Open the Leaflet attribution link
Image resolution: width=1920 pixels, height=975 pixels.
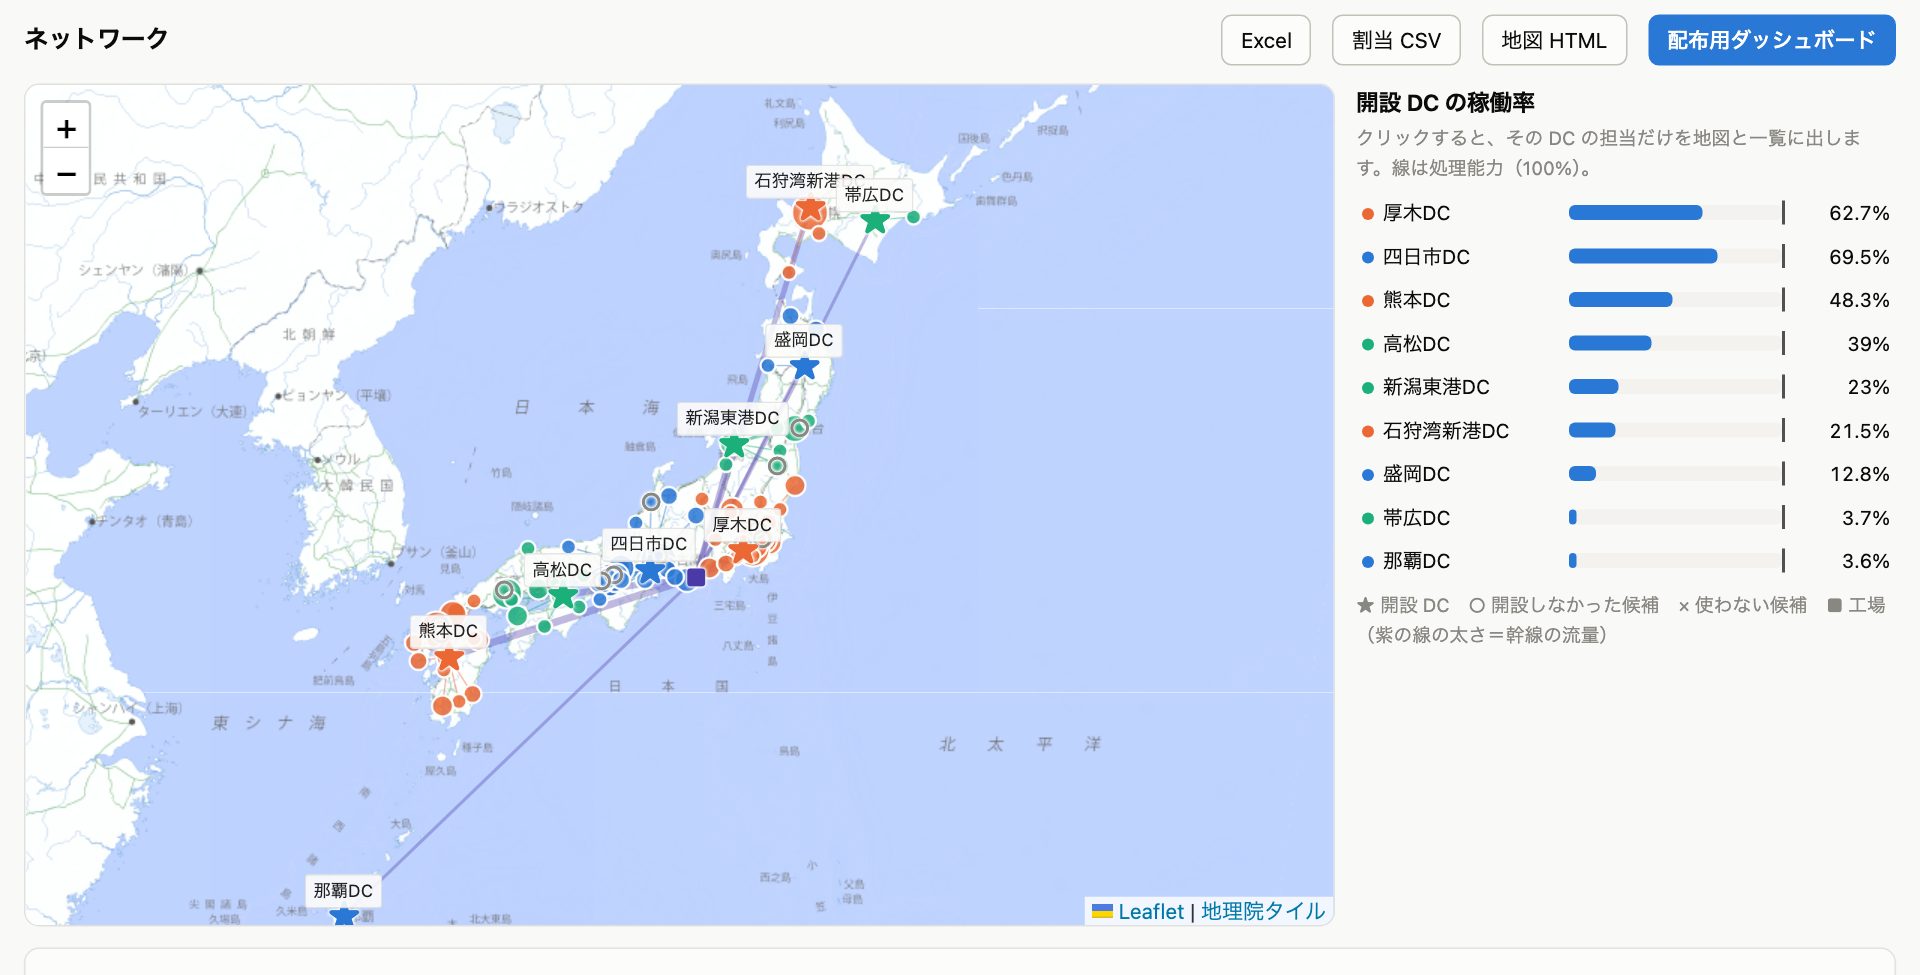tap(1150, 911)
